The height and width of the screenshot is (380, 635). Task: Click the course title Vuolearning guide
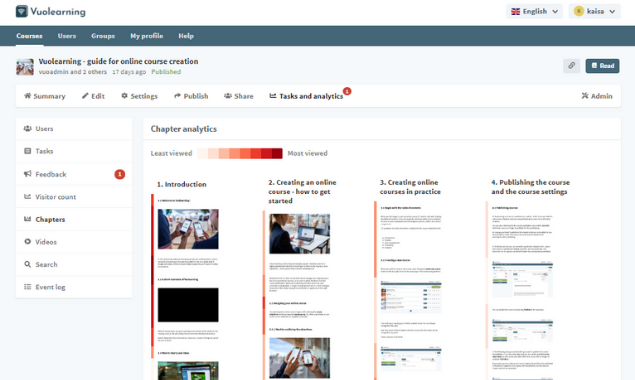[118, 61]
